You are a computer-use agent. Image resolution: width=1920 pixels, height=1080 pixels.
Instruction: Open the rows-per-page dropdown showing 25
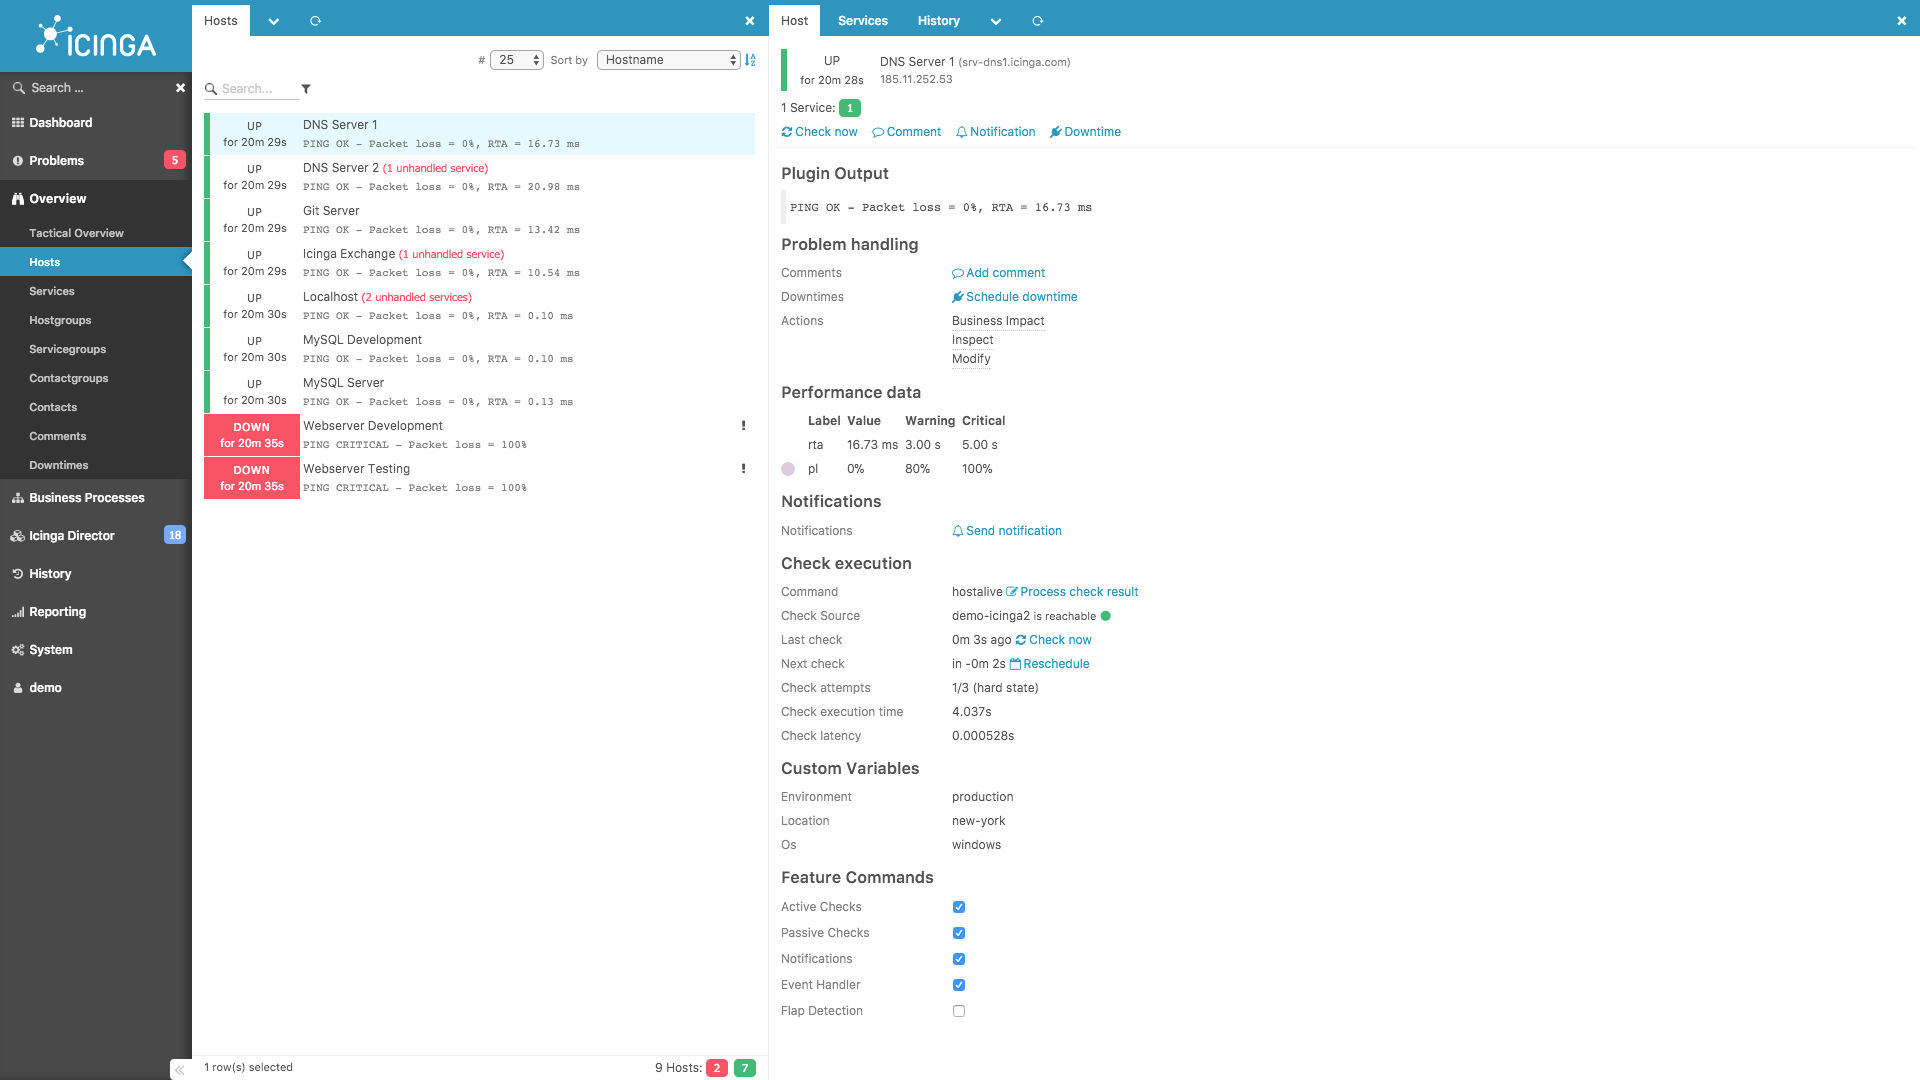(x=517, y=60)
